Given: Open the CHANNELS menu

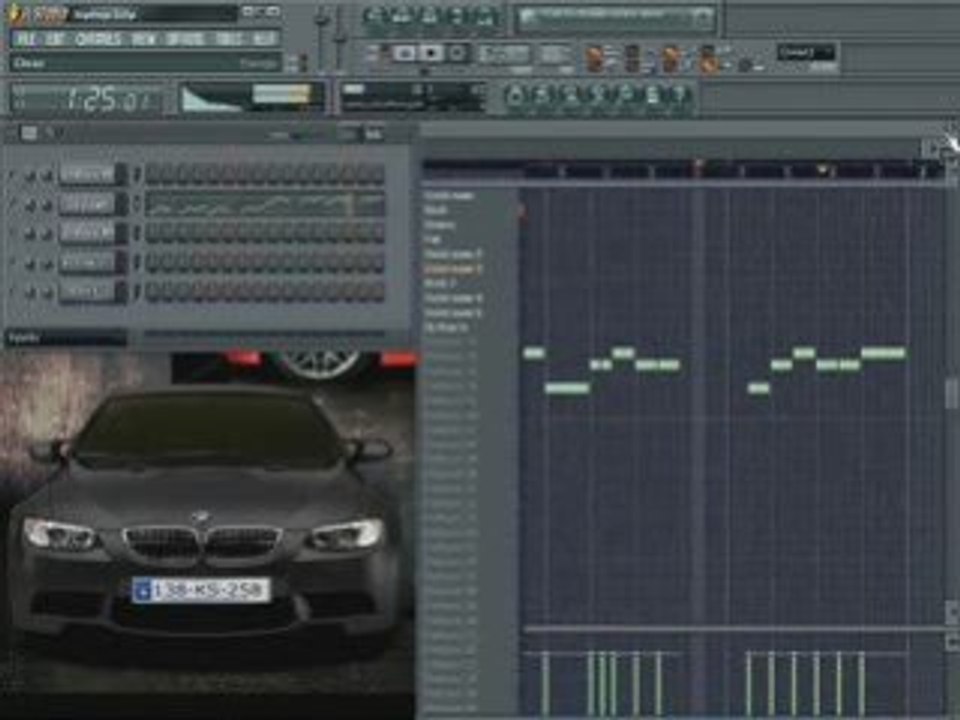Looking at the screenshot, I should [x=99, y=39].
